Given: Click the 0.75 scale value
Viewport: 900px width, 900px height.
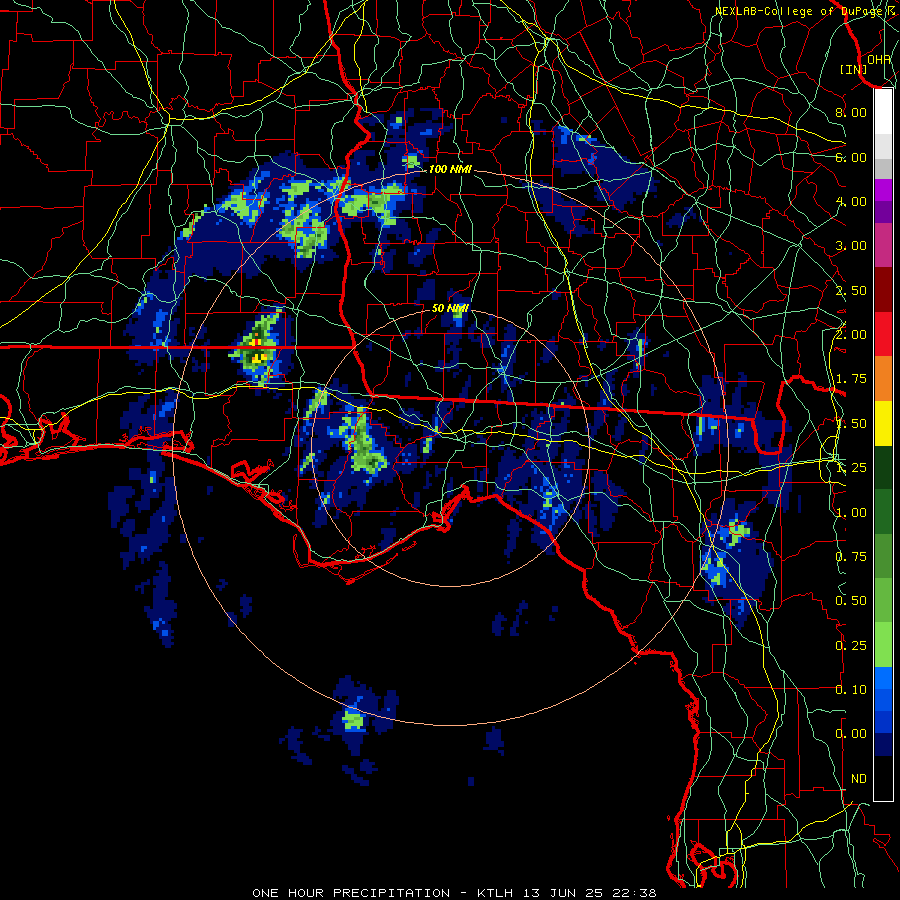Looking at the screenshot, I should coord(851,557).
